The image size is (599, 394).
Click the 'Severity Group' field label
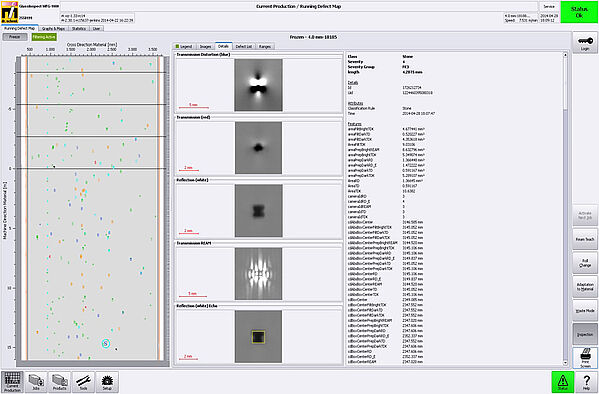pos(361,67)
